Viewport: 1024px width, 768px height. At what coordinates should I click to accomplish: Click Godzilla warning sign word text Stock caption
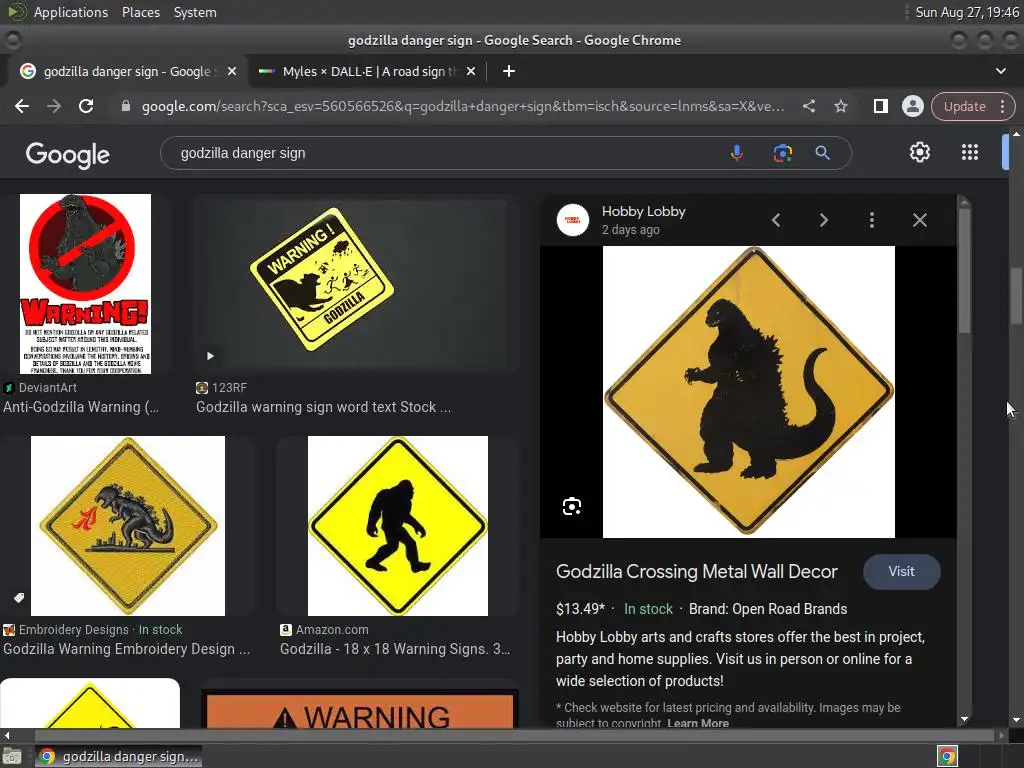point(323,407)
